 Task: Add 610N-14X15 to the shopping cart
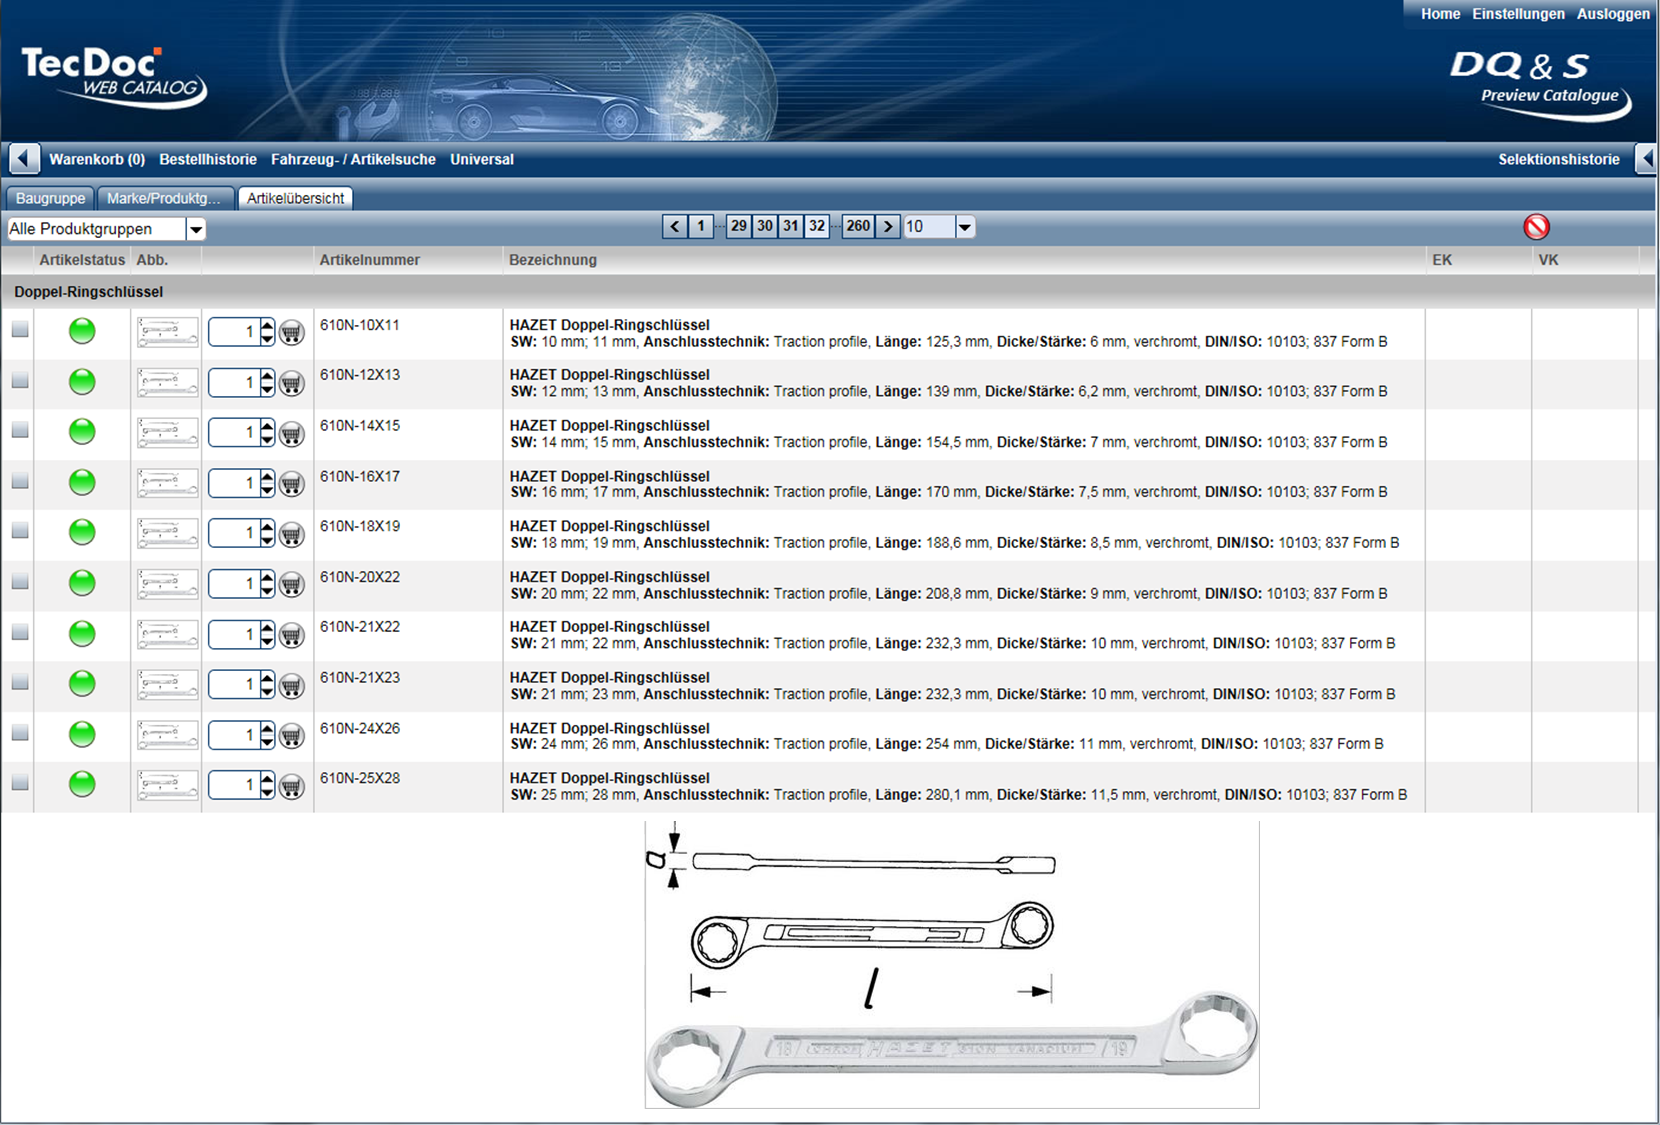[x=291, y=433]
